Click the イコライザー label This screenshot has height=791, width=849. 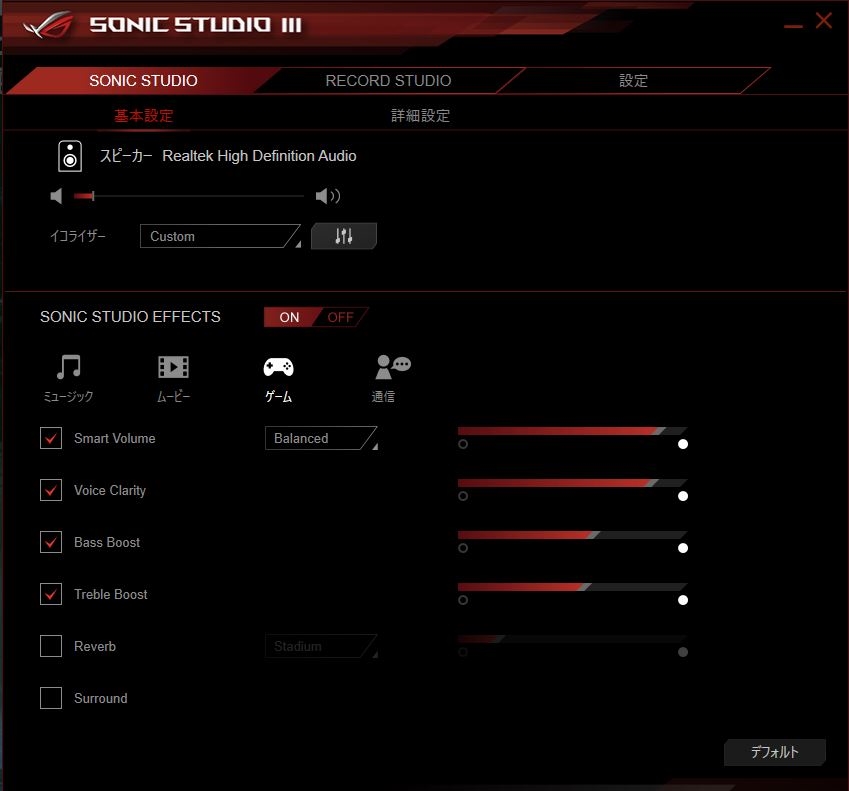coord(77,236)
